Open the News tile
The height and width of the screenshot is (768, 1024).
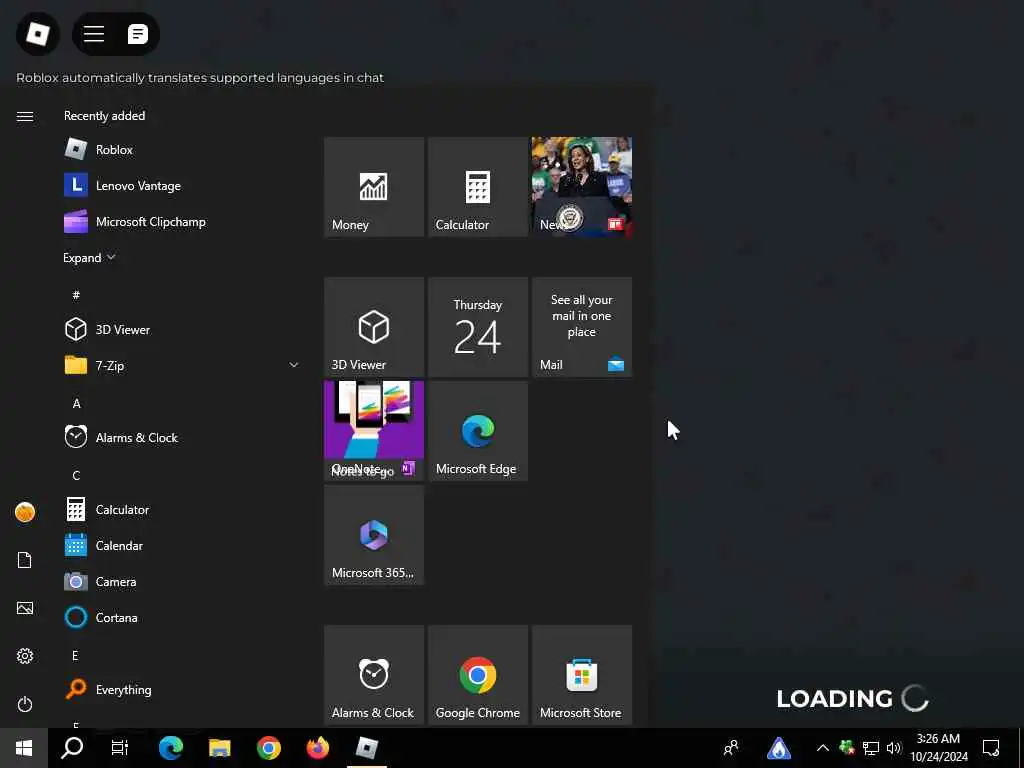point(581,187)
